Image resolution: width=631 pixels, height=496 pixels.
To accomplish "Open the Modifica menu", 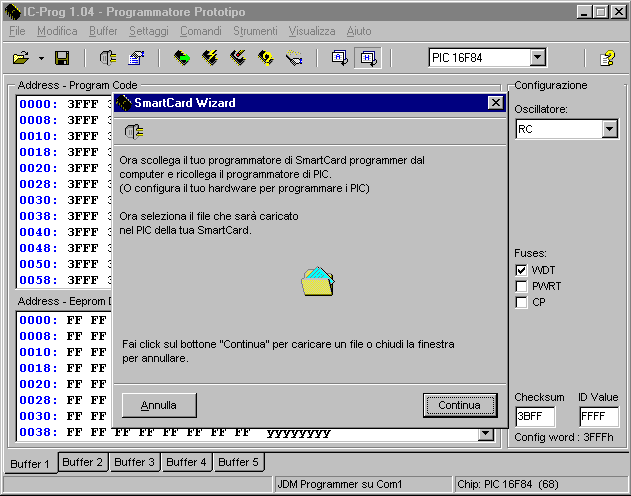I will click(57, 31).
